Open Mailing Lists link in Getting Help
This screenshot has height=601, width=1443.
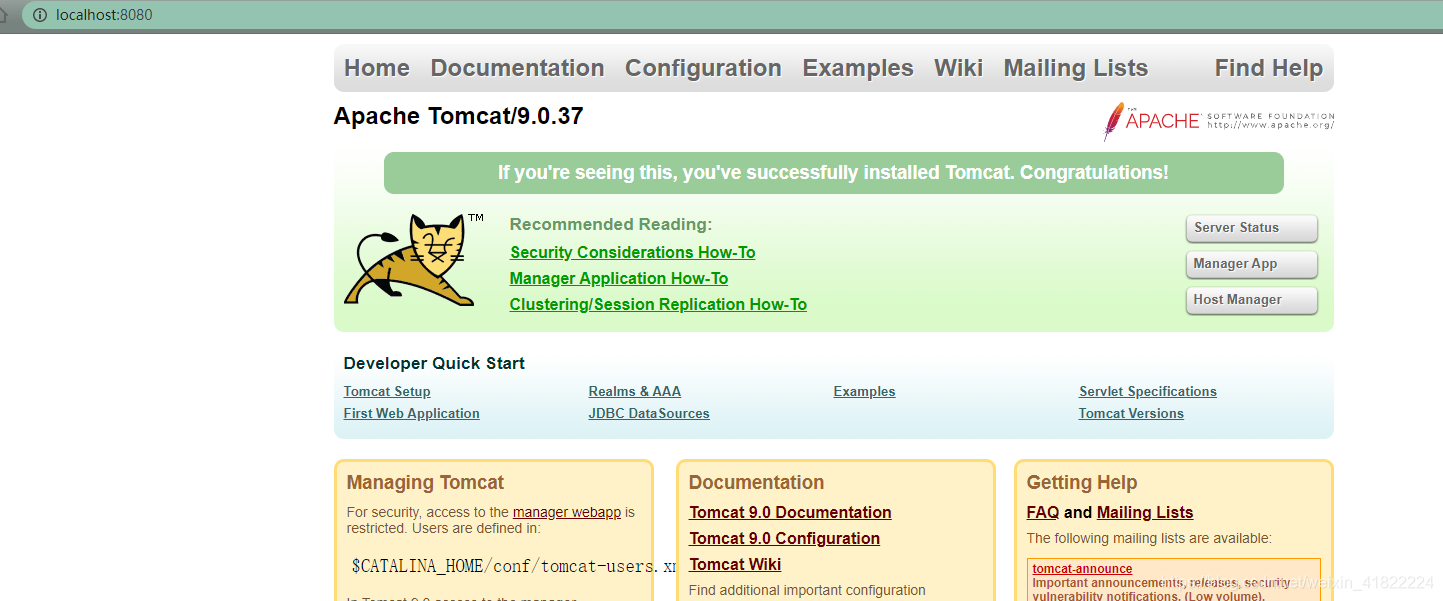(x=1145, y=512)
